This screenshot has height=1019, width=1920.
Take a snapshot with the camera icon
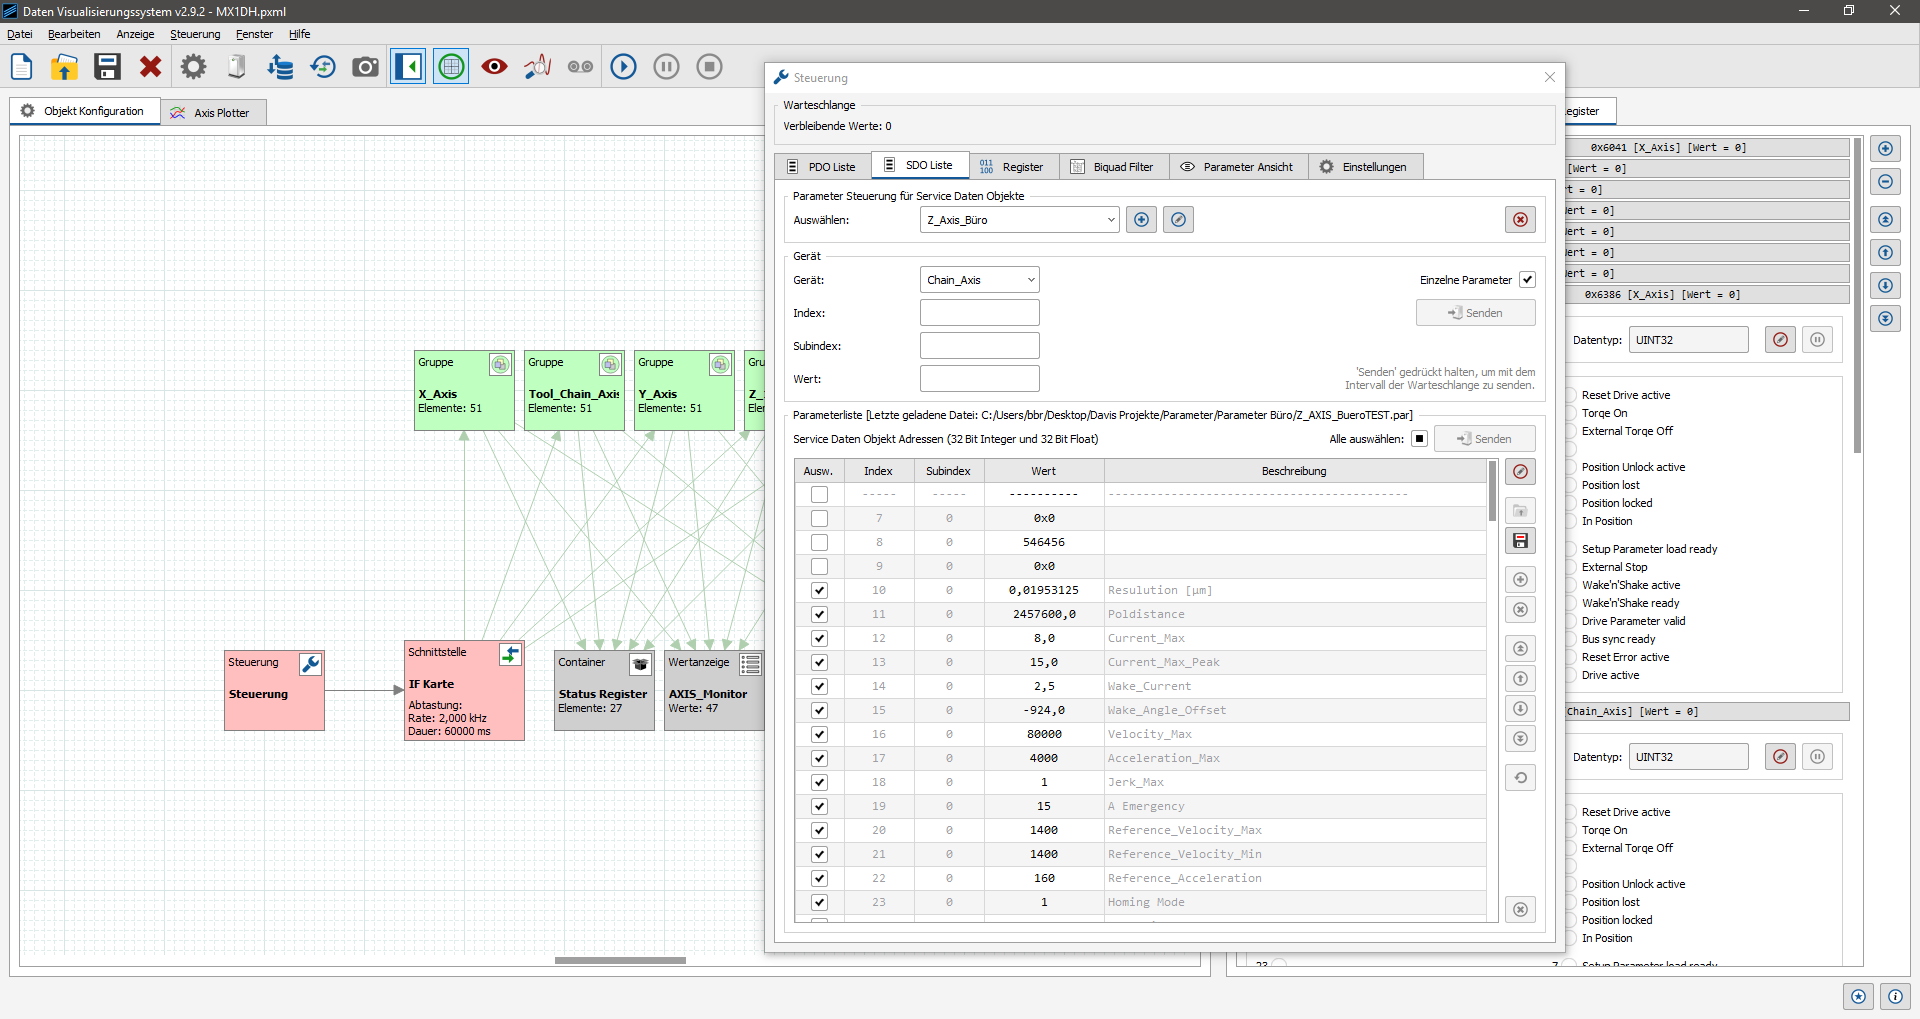tap(365, 67)
